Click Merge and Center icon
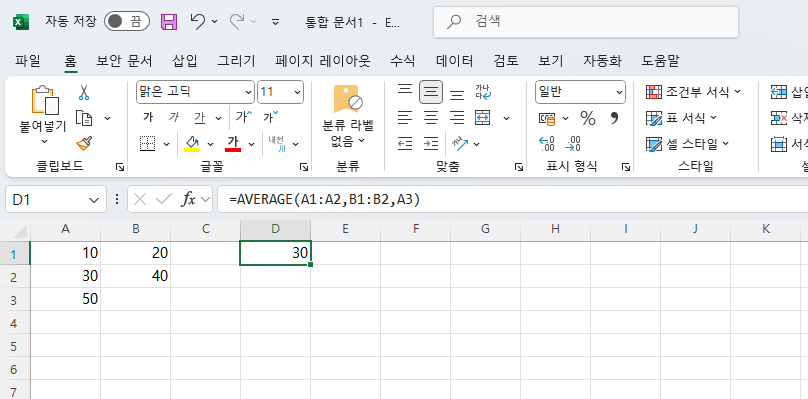 [x=483, y=118]
